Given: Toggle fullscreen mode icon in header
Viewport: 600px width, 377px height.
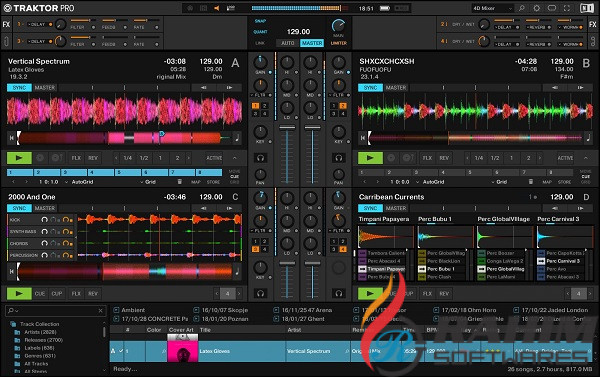Looking at the screenshot, I should click(567, 8).
